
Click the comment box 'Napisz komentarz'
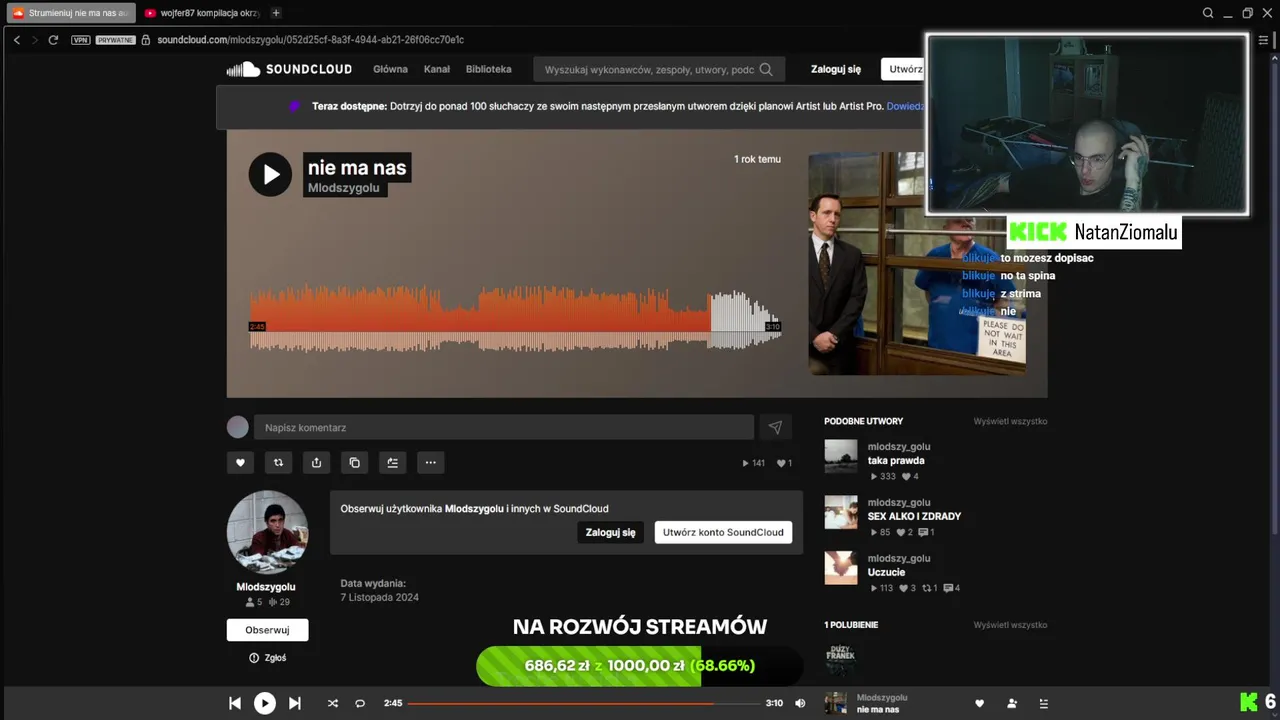[503, 427]
